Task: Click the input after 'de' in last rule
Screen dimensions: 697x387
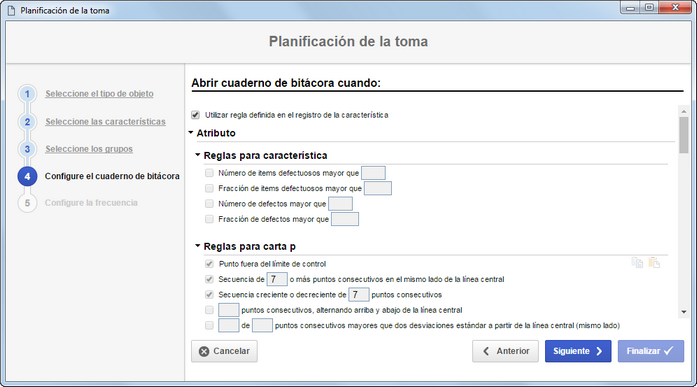Action: click(262, 326)
